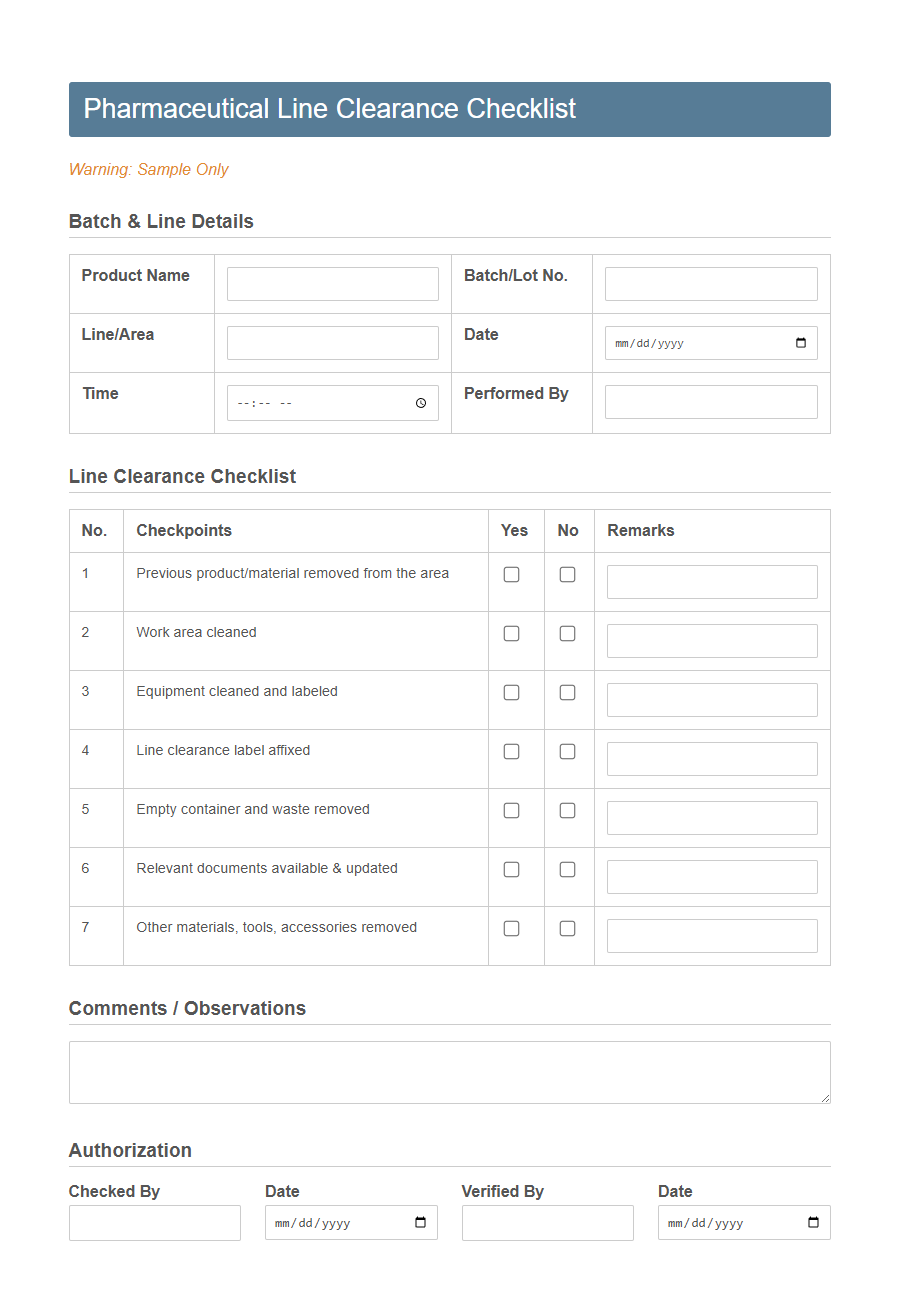Image resolution: width=900 pixels, height=1300 pixels.
Task: Click the Comments / Observations text area
Action: pyautogui.click(x=449, y=1071)
